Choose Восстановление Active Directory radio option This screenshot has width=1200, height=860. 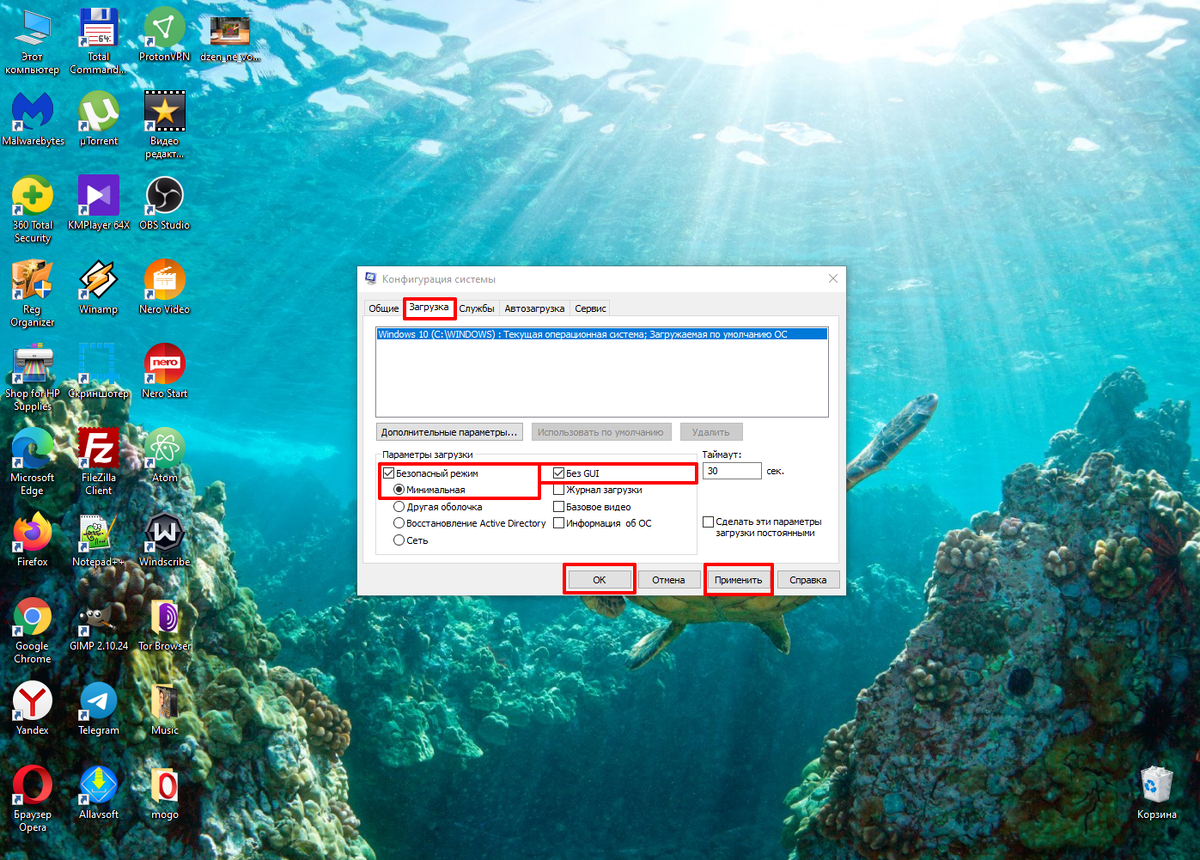(400, 523)
